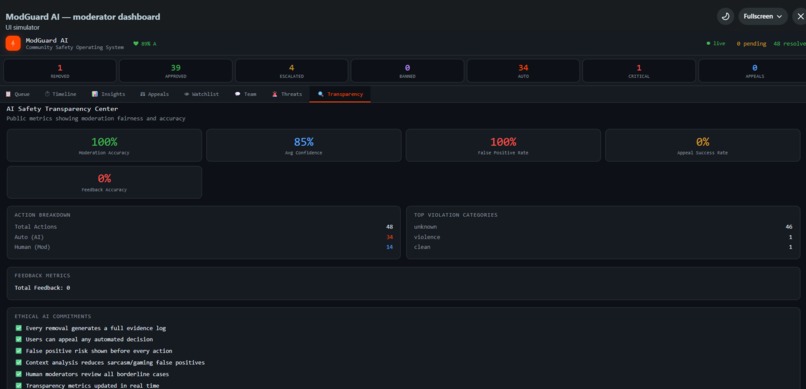Click the "Action Breakdown" panel heading
The image size is (806, 389).
pos(42,215)
